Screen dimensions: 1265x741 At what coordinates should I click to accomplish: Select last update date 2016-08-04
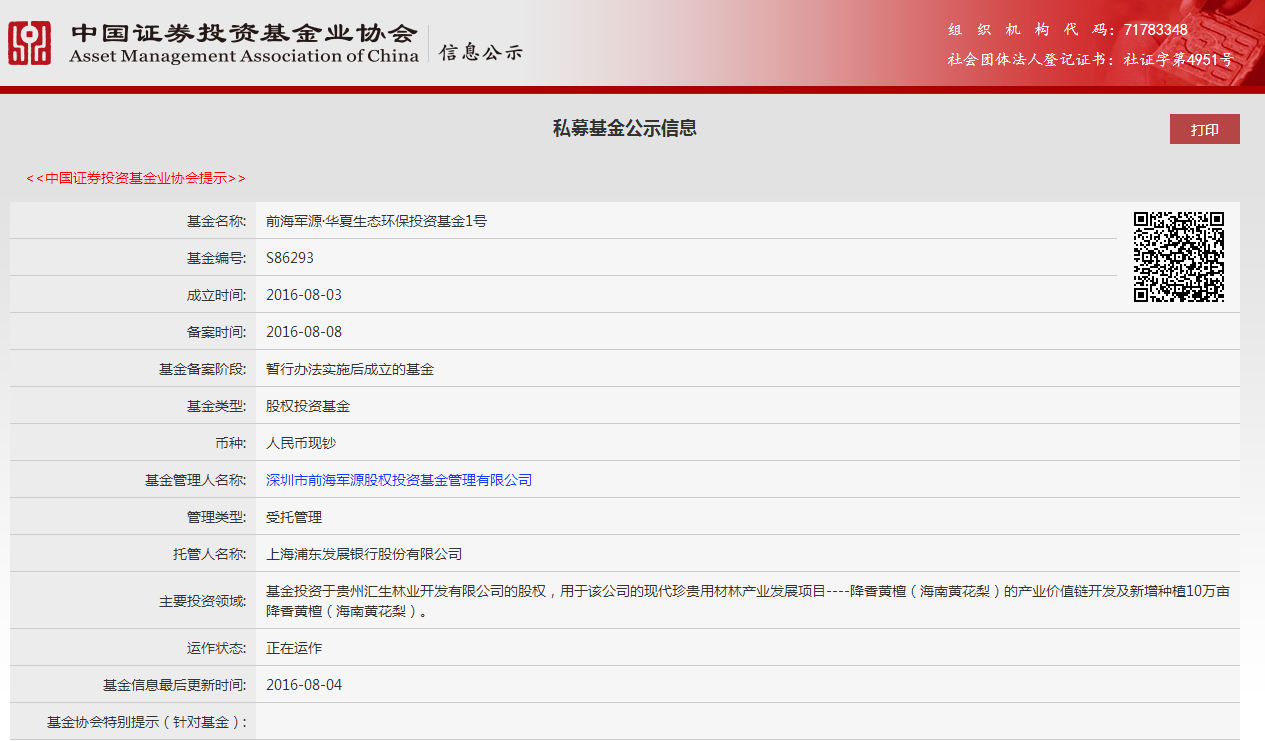coord(304,685)
